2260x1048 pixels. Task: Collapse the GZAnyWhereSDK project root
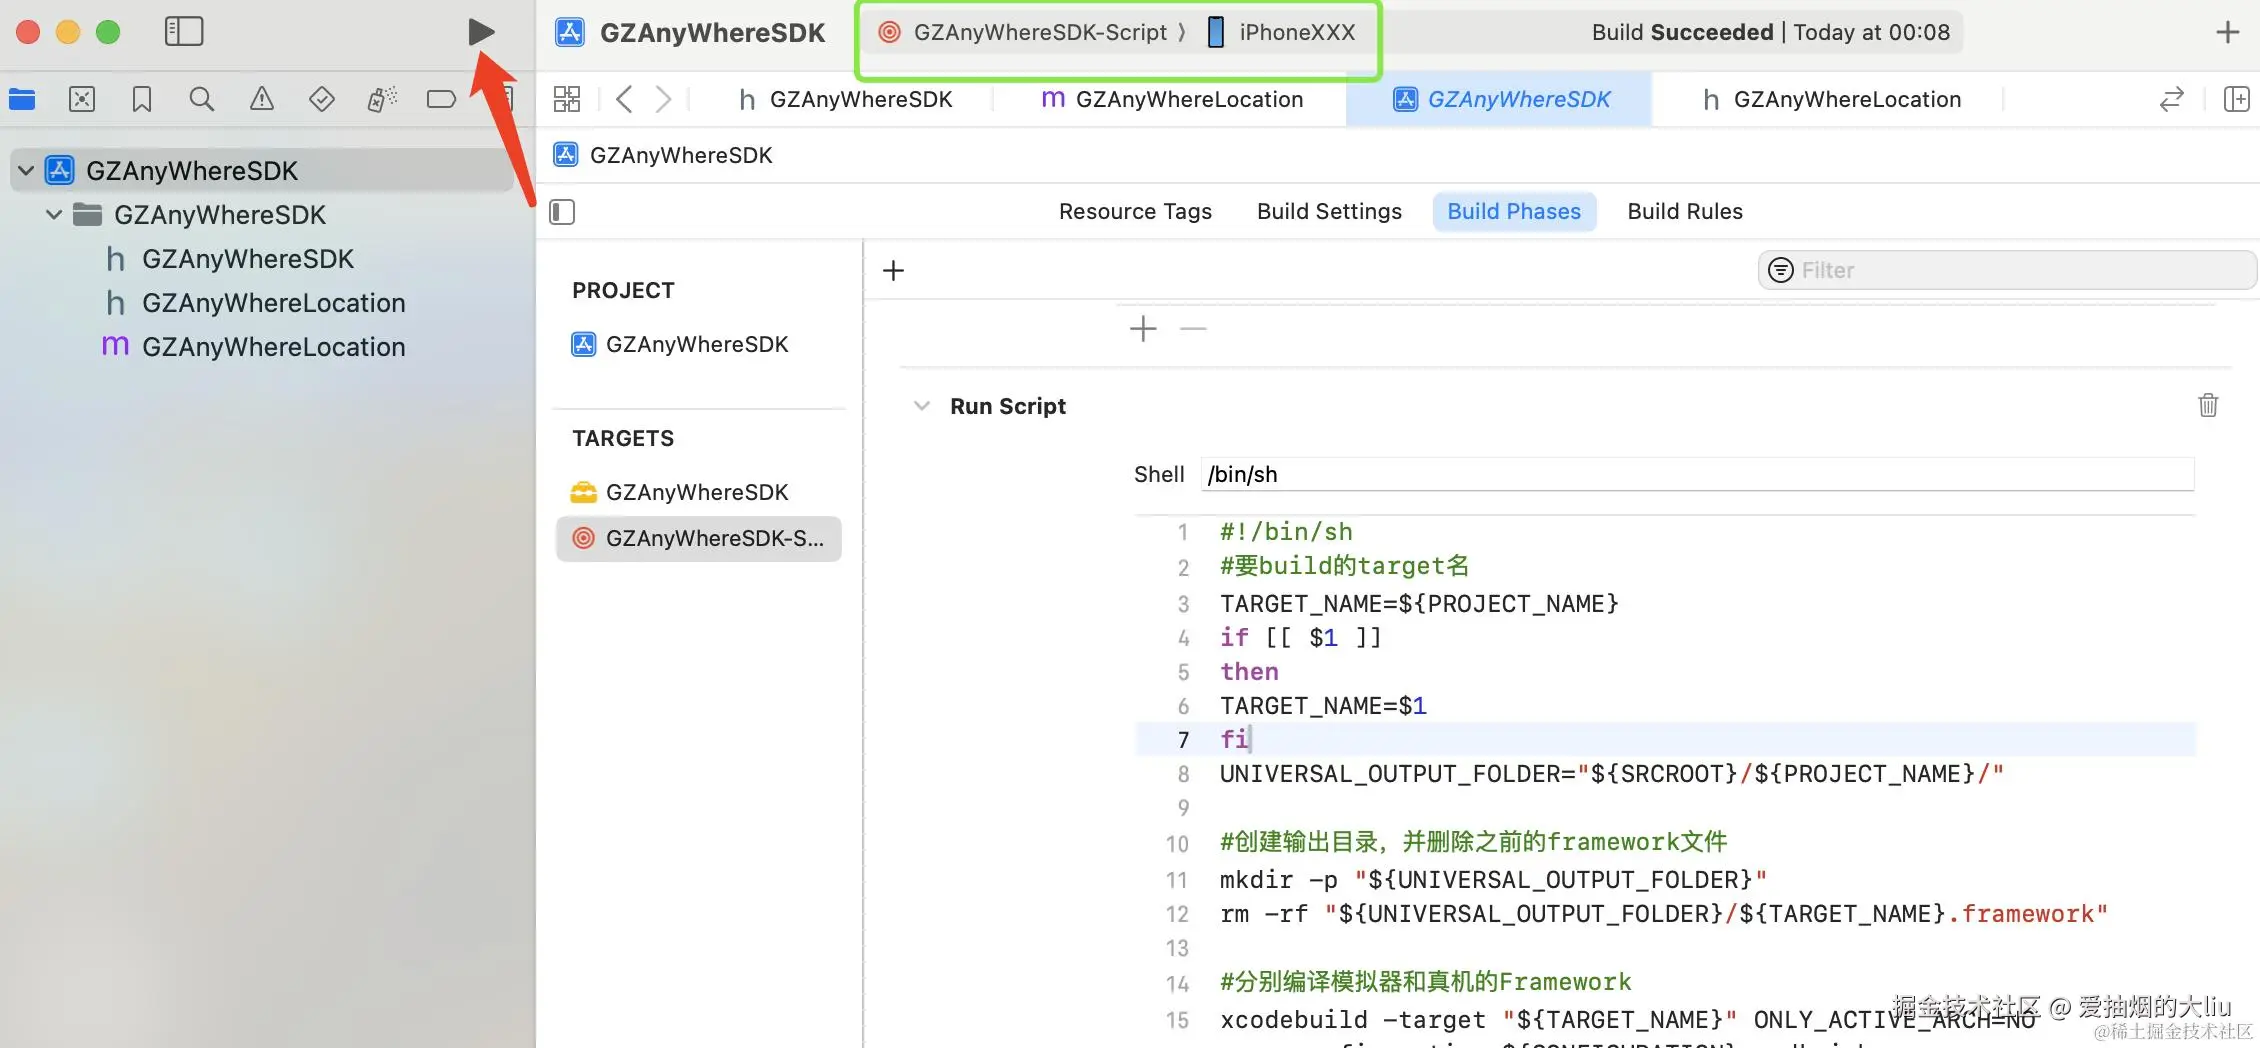(x=26, y=171)
